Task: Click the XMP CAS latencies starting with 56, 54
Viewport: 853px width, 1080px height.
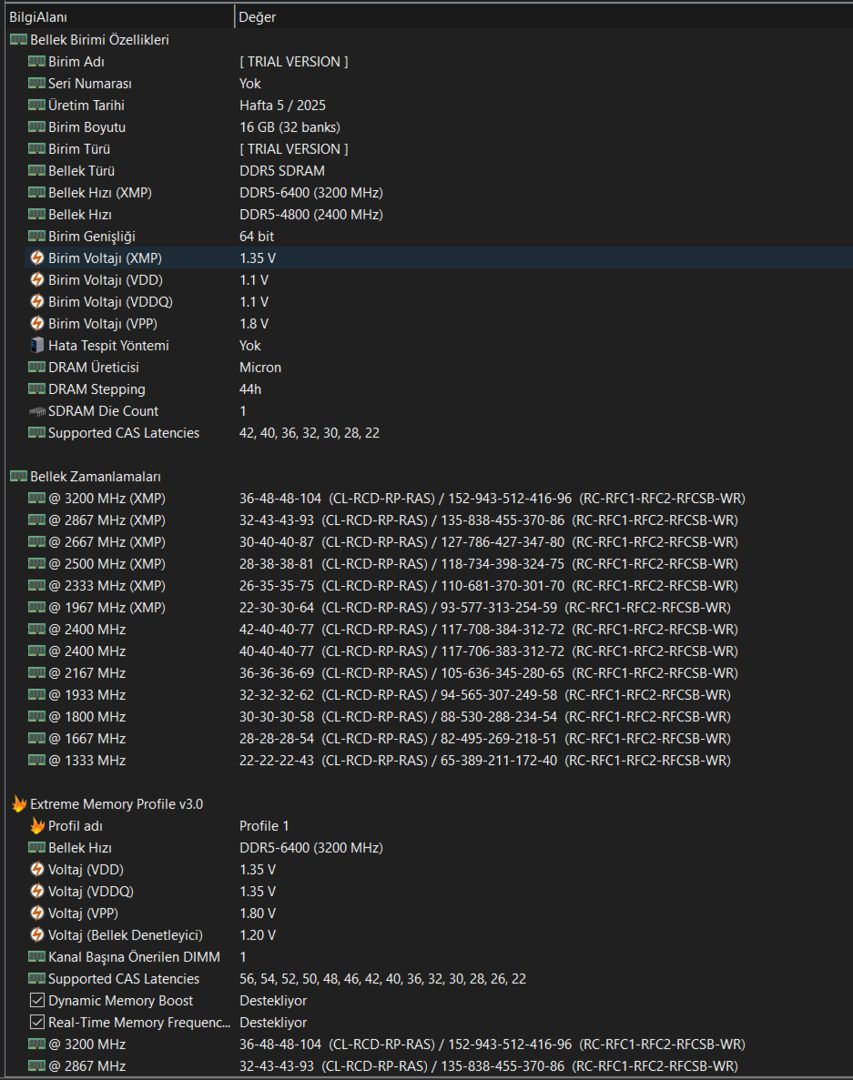Action: [382, 979]
